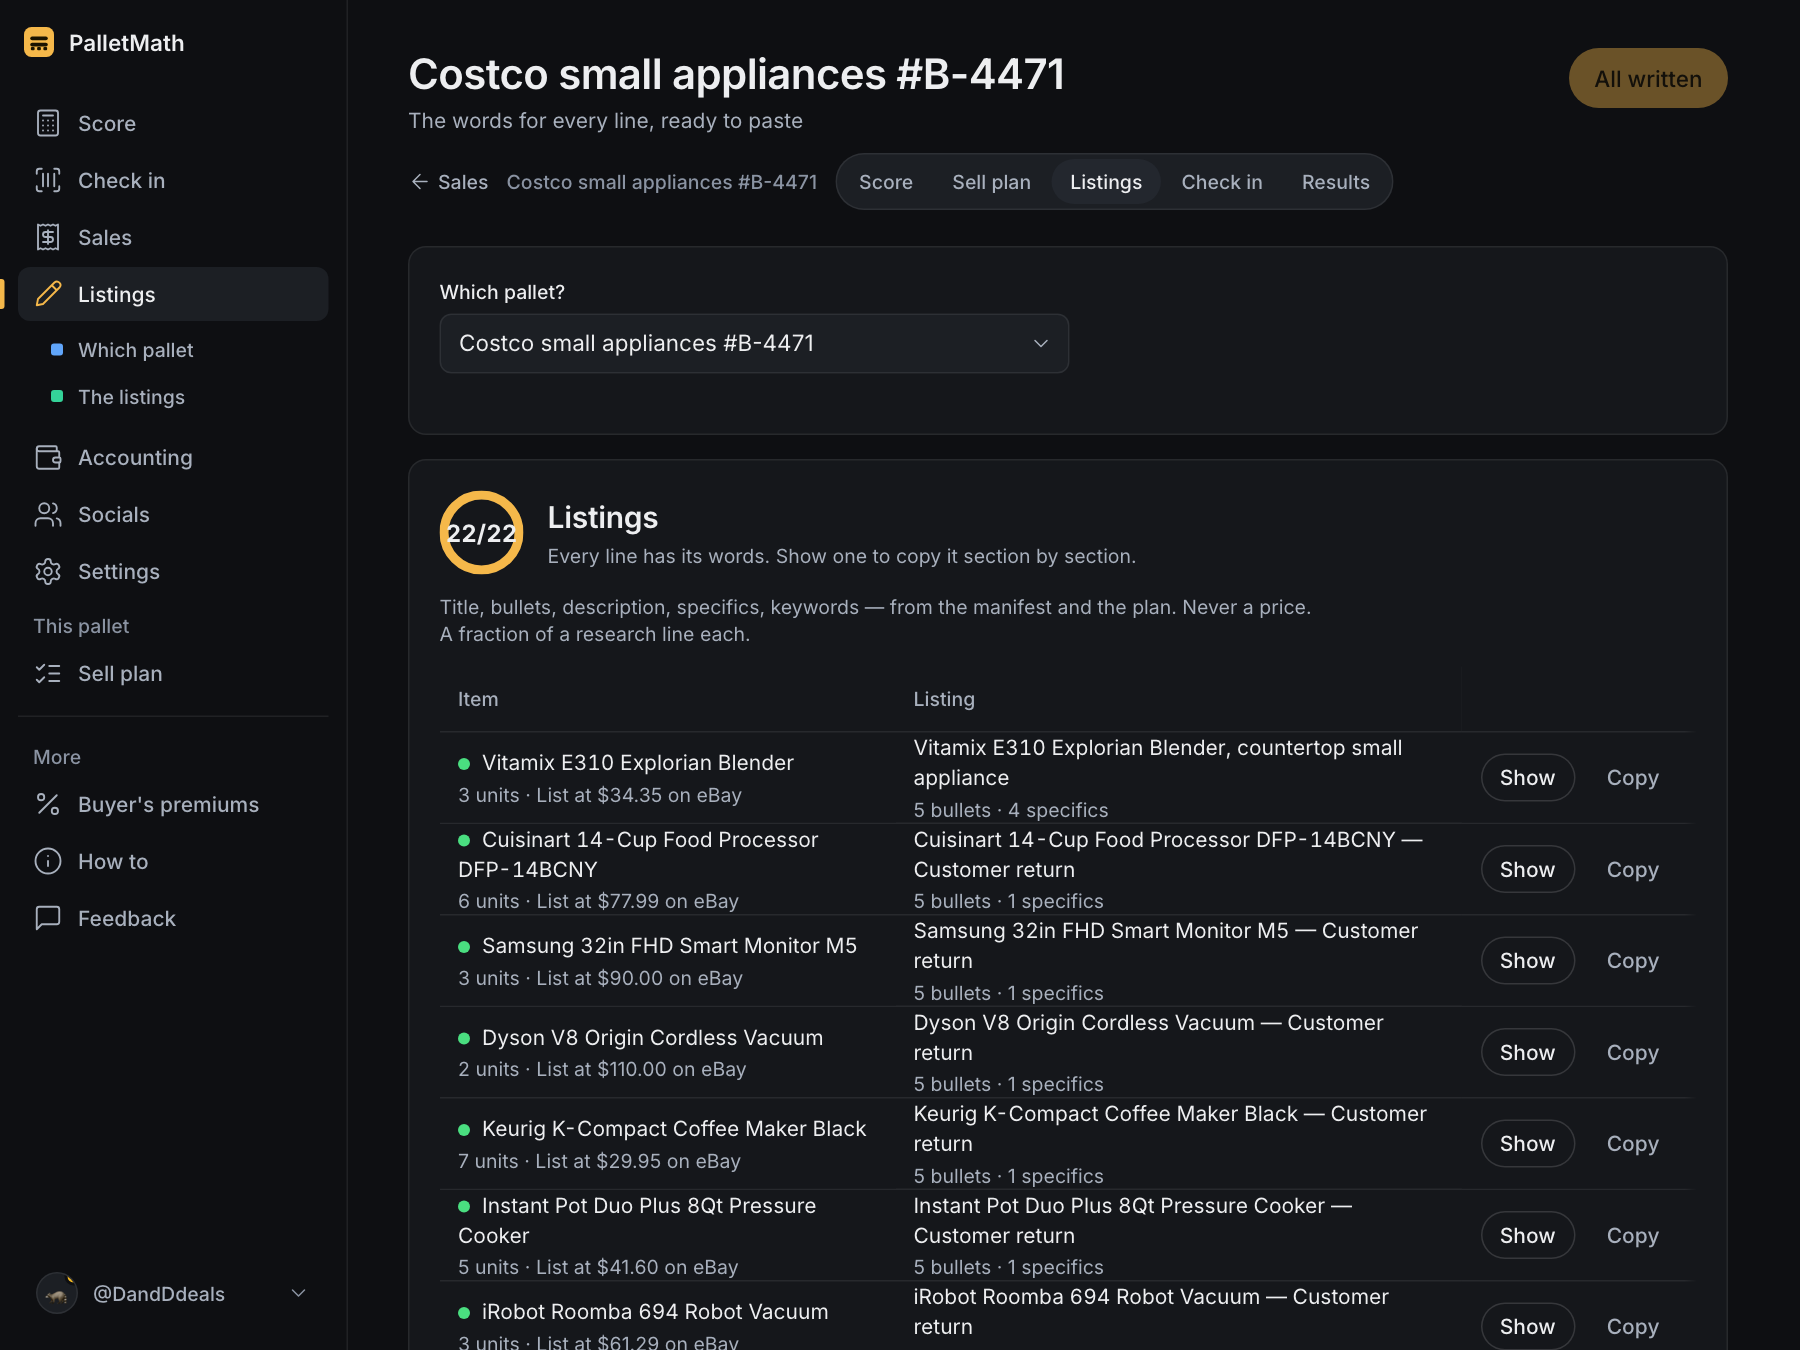Copy the Samsung 32in Smart Monitor M5 listing
The height and width of the screenshot is (1350, 1800).
pyautogui.click(x=1633, y=960)
